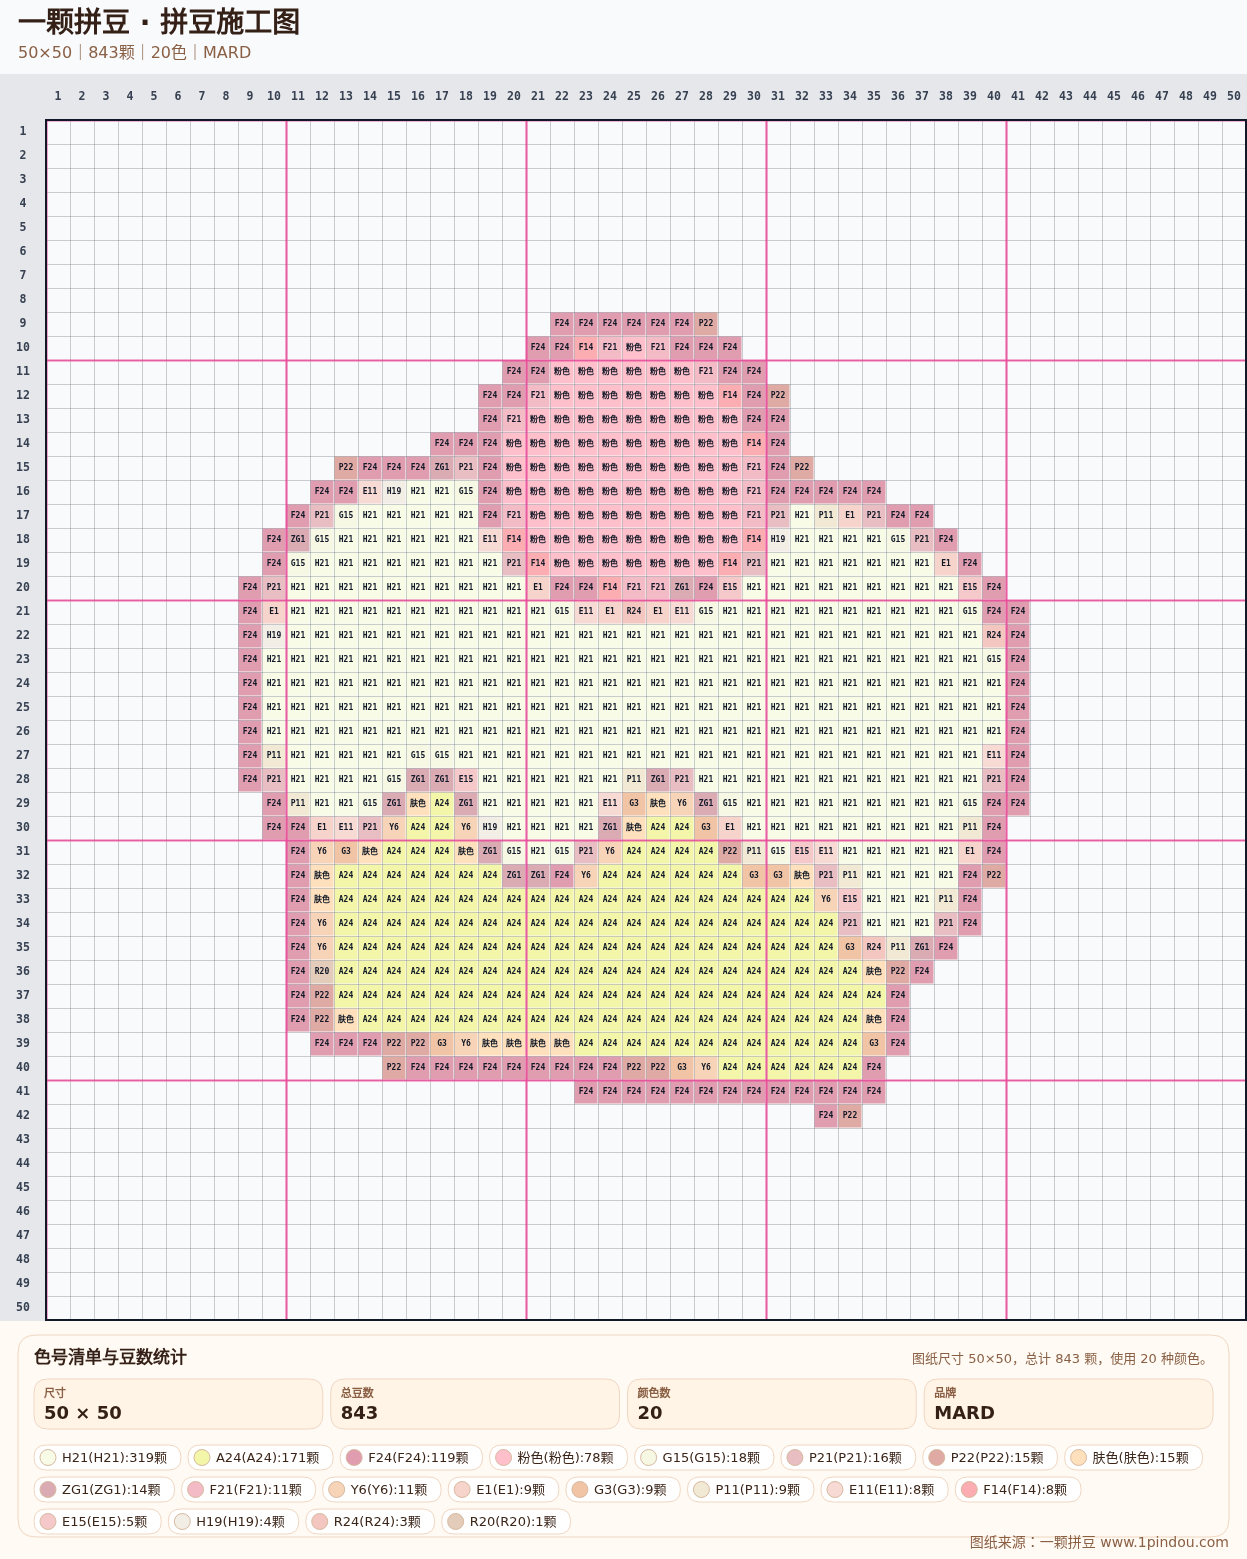Select row header number 30
Viewport: 1247px width, 1559px height.
[23, 827]
